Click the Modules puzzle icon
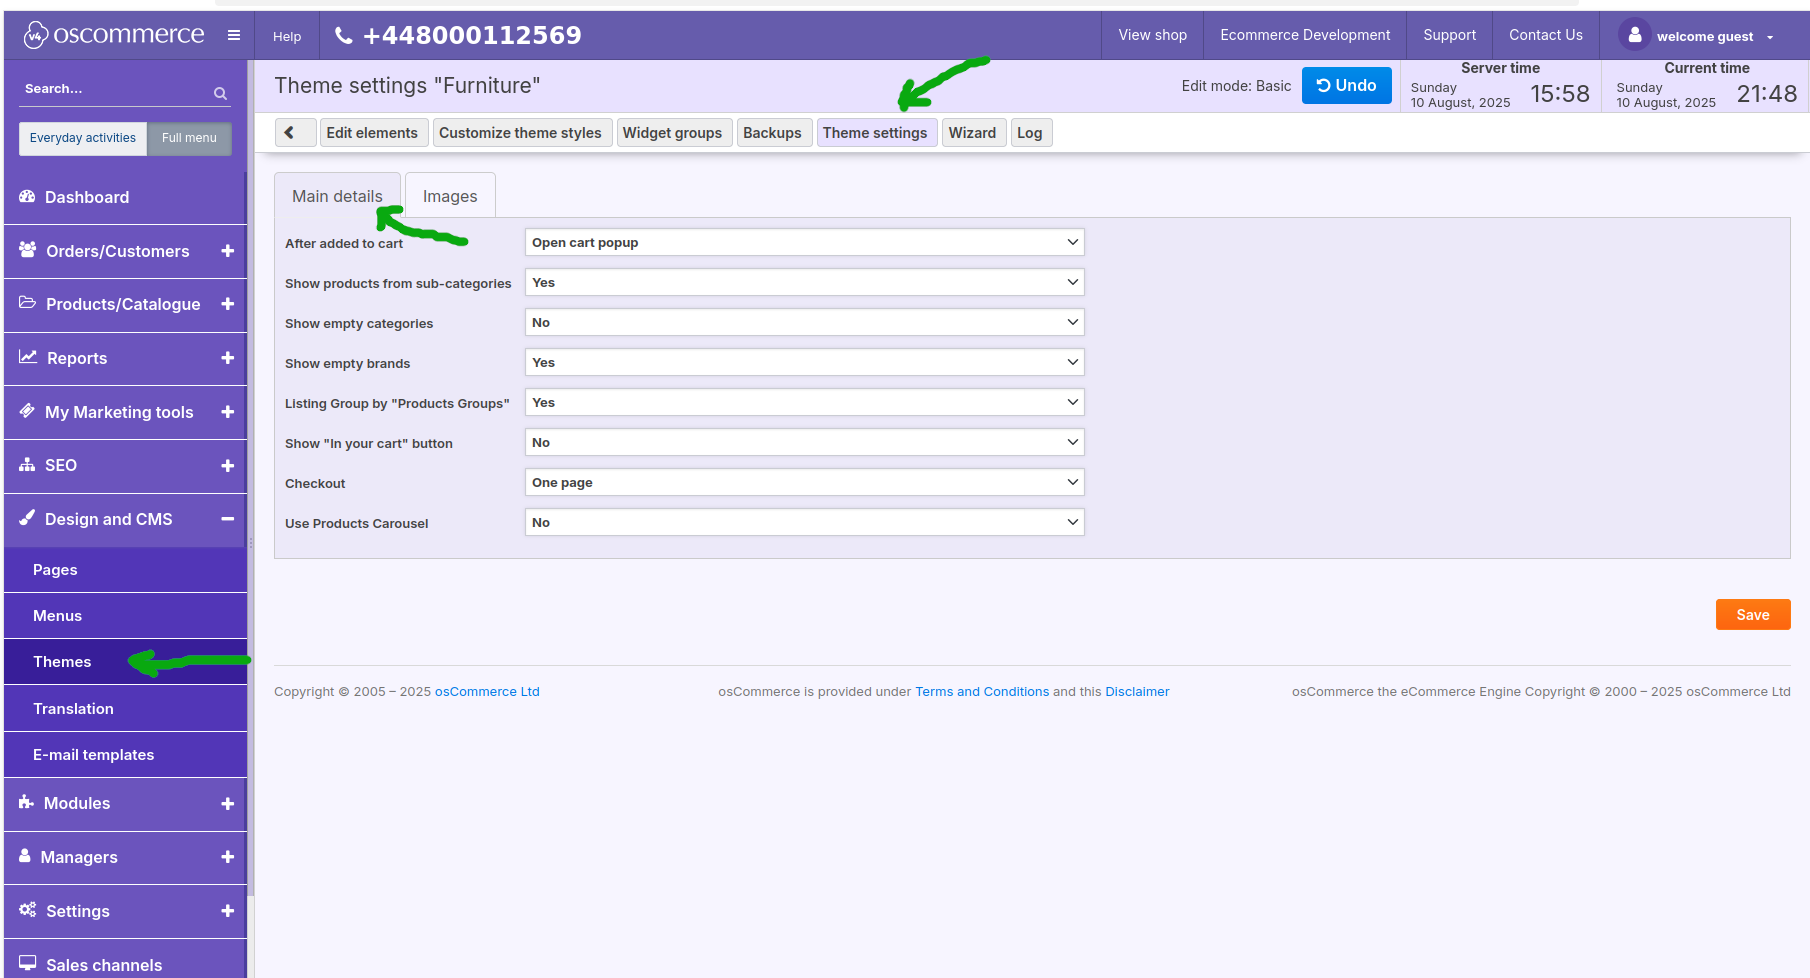 tap(27, 802)
